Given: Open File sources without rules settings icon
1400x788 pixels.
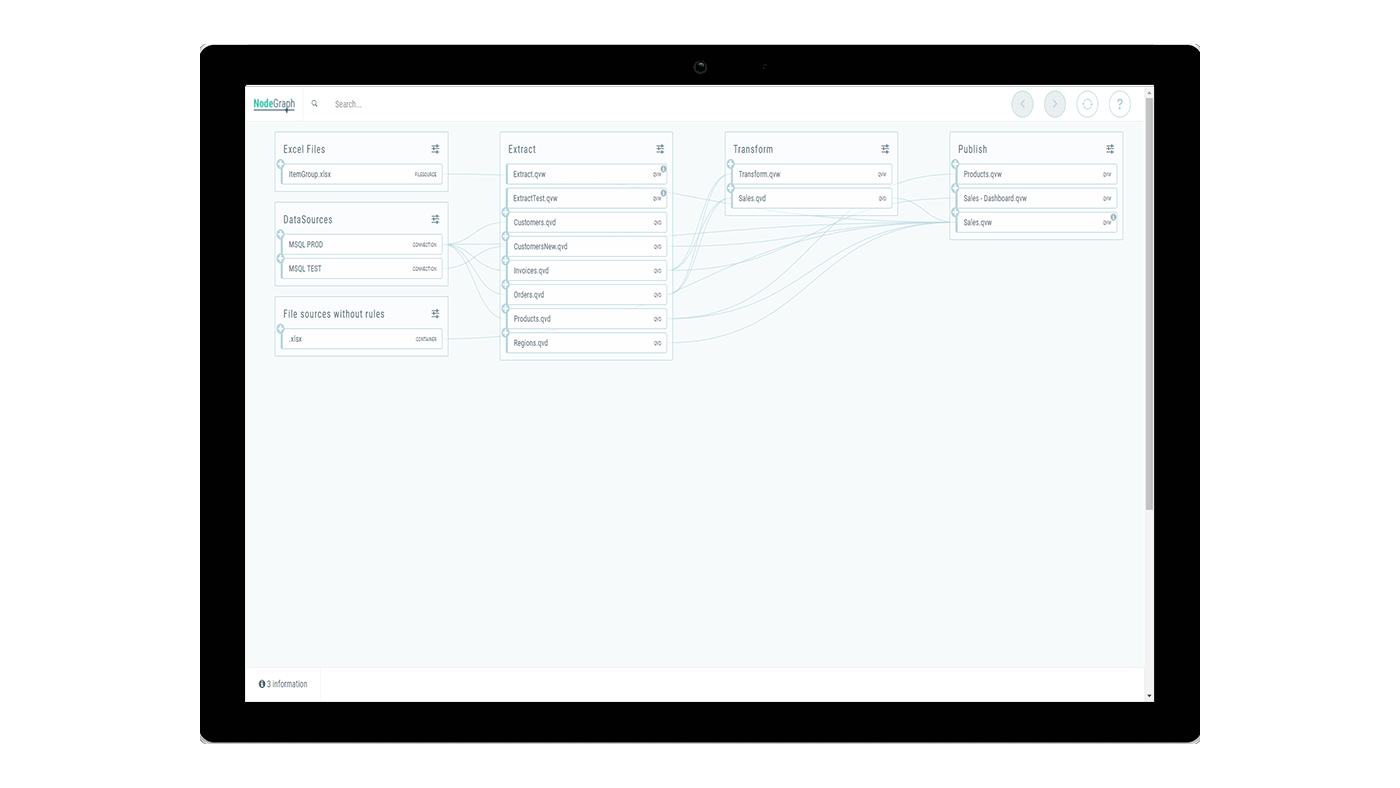Looking at the screenshot, I should 436,314.
